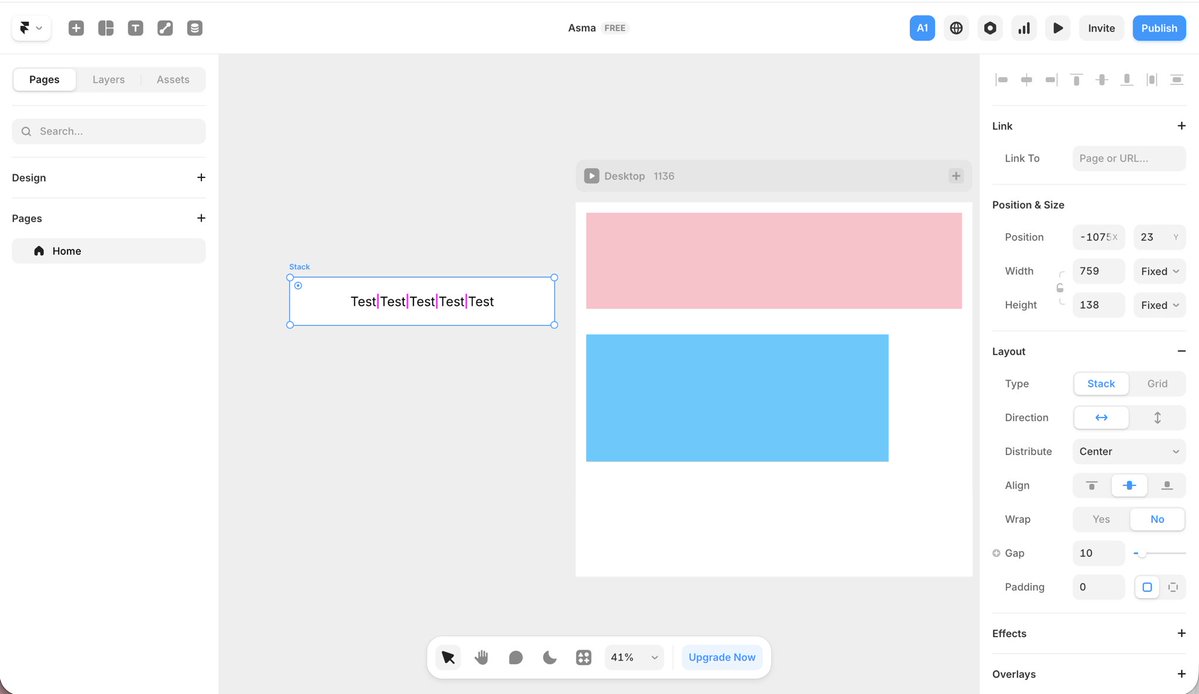This screenshot has height=694, width=1199.
Task: Select the Layout tool icon
Action: [x=106, y=28]
